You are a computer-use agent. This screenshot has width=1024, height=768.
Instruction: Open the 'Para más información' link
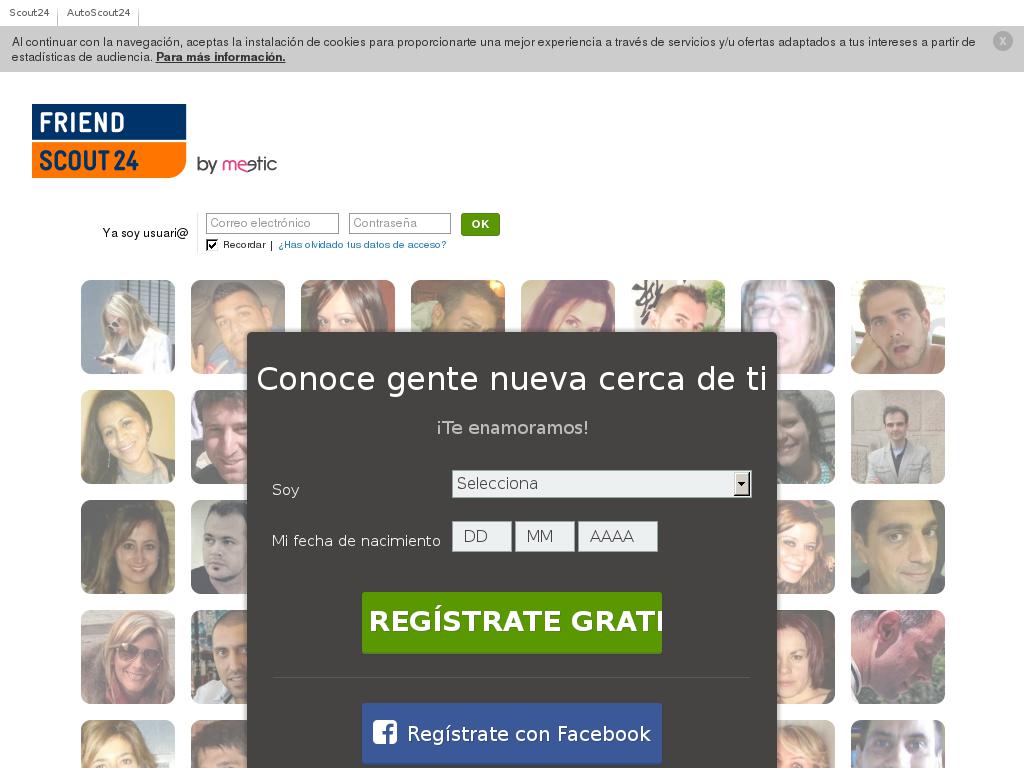[x=221, y=57]
